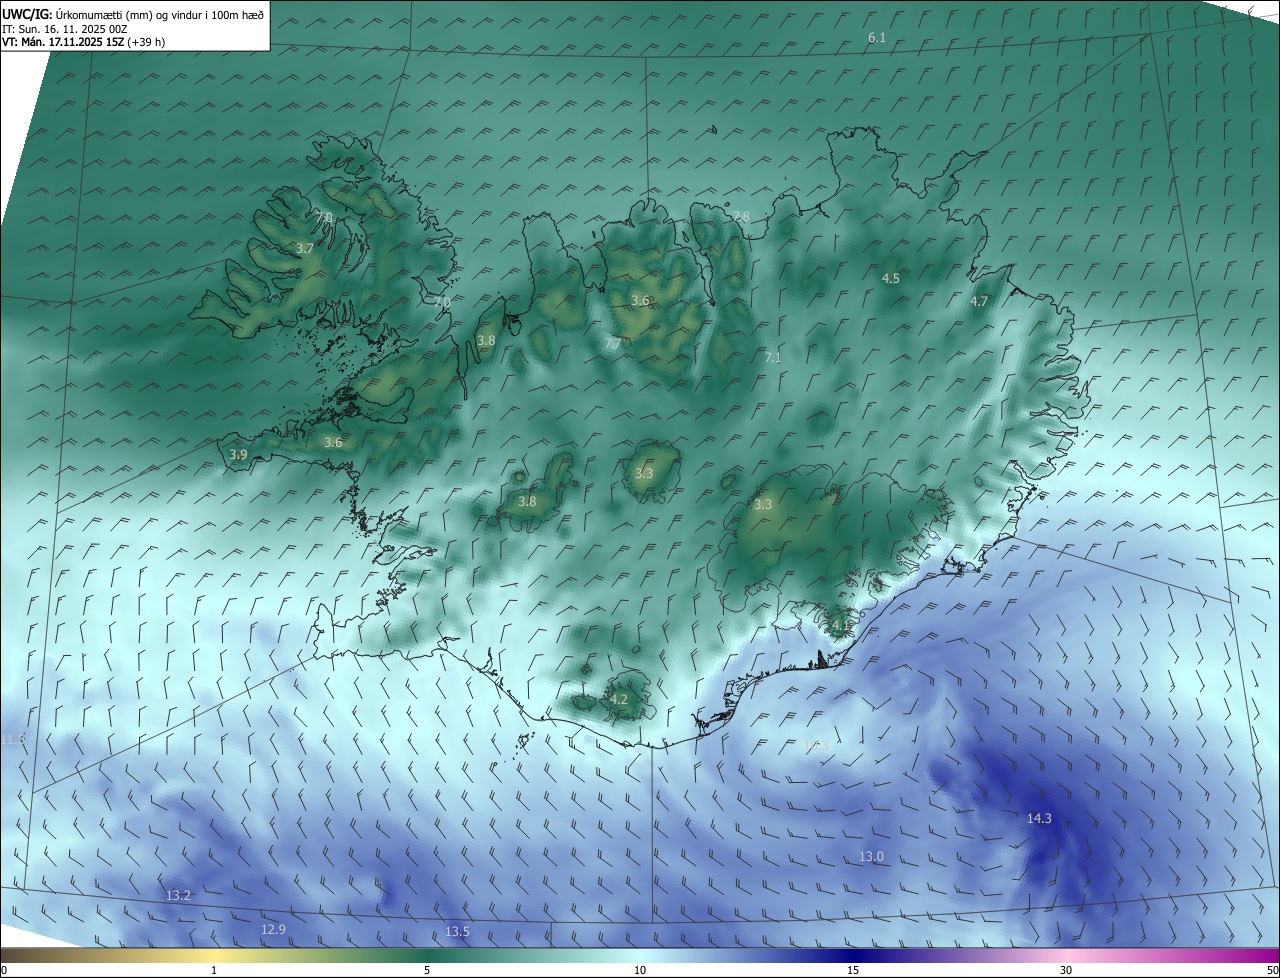
Task: Click the 30 tick label on colour scale
Action: (1066, 970)
